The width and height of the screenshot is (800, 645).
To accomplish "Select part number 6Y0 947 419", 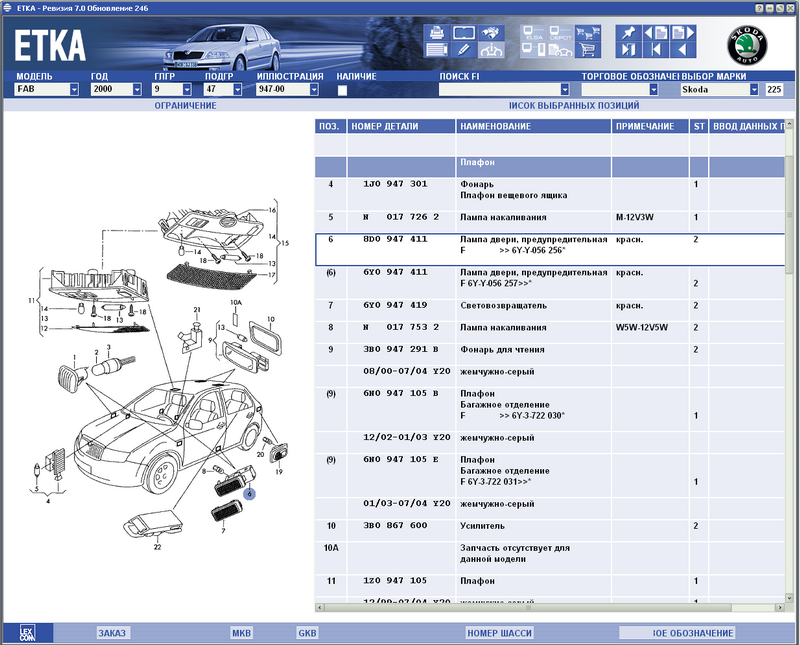I will coord(395,305).
